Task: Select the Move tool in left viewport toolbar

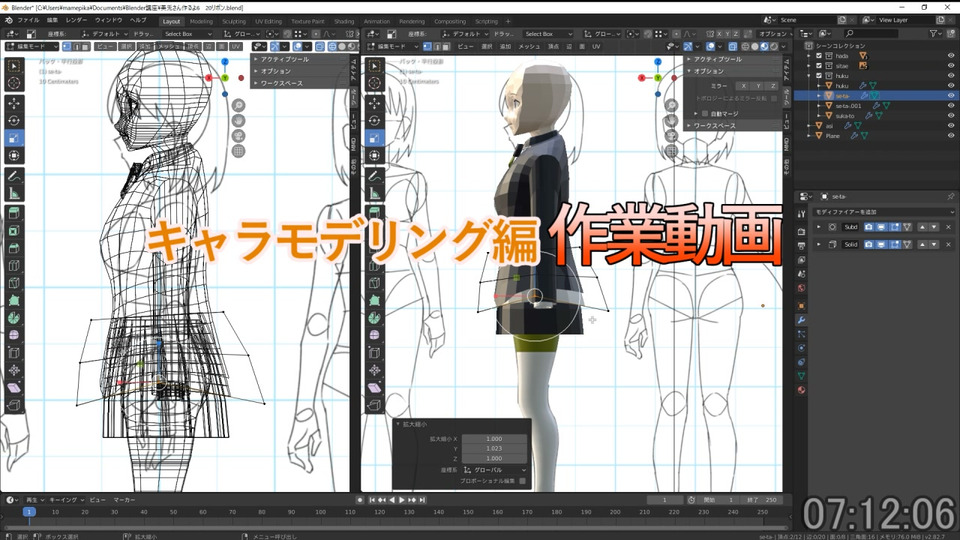Action: click(x=13, y=103)
